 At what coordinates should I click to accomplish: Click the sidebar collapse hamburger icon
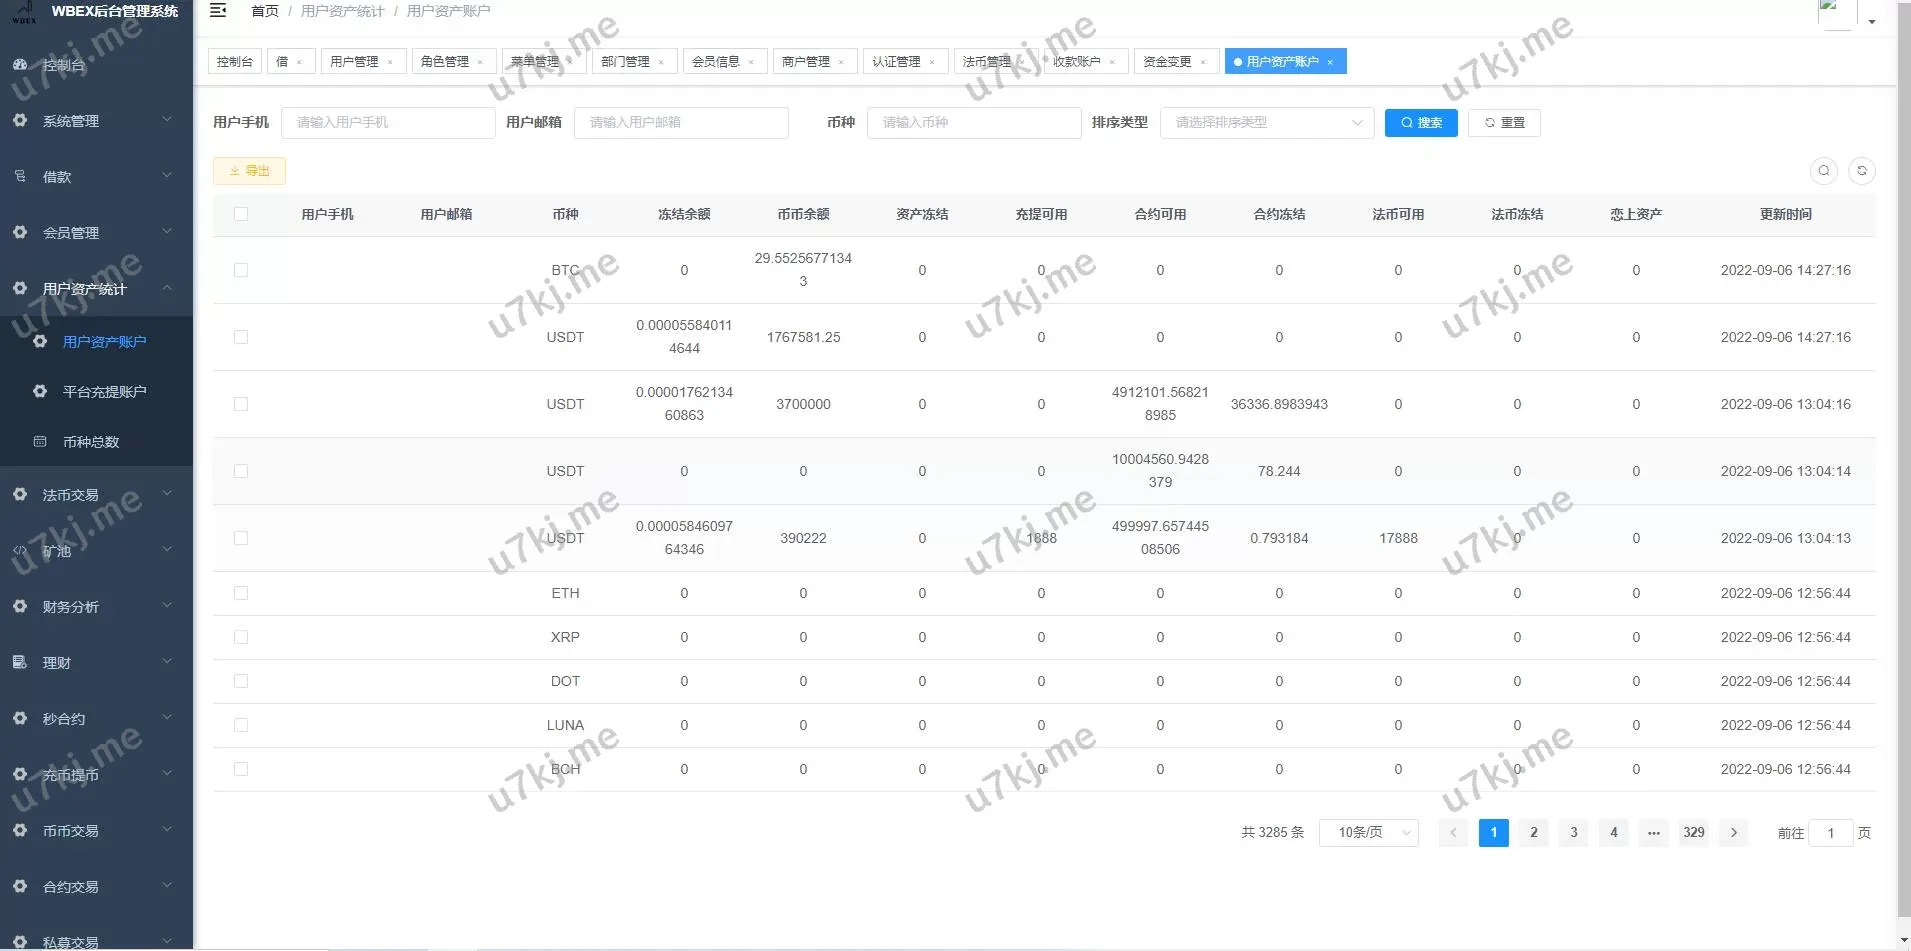pyautogui.click(x=218, y=11)
